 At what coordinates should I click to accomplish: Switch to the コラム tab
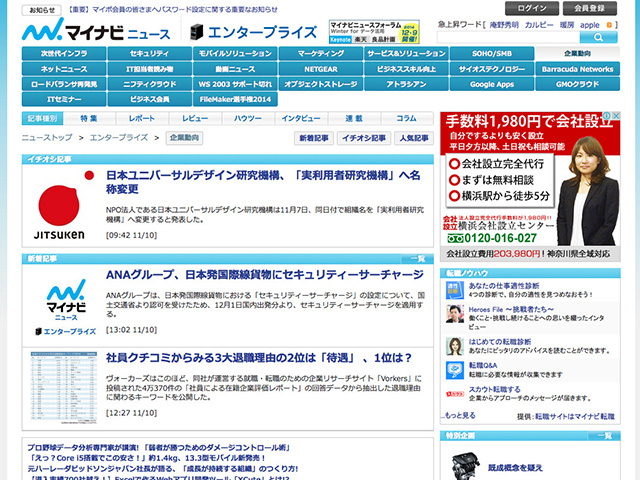(x=407, y=118)
